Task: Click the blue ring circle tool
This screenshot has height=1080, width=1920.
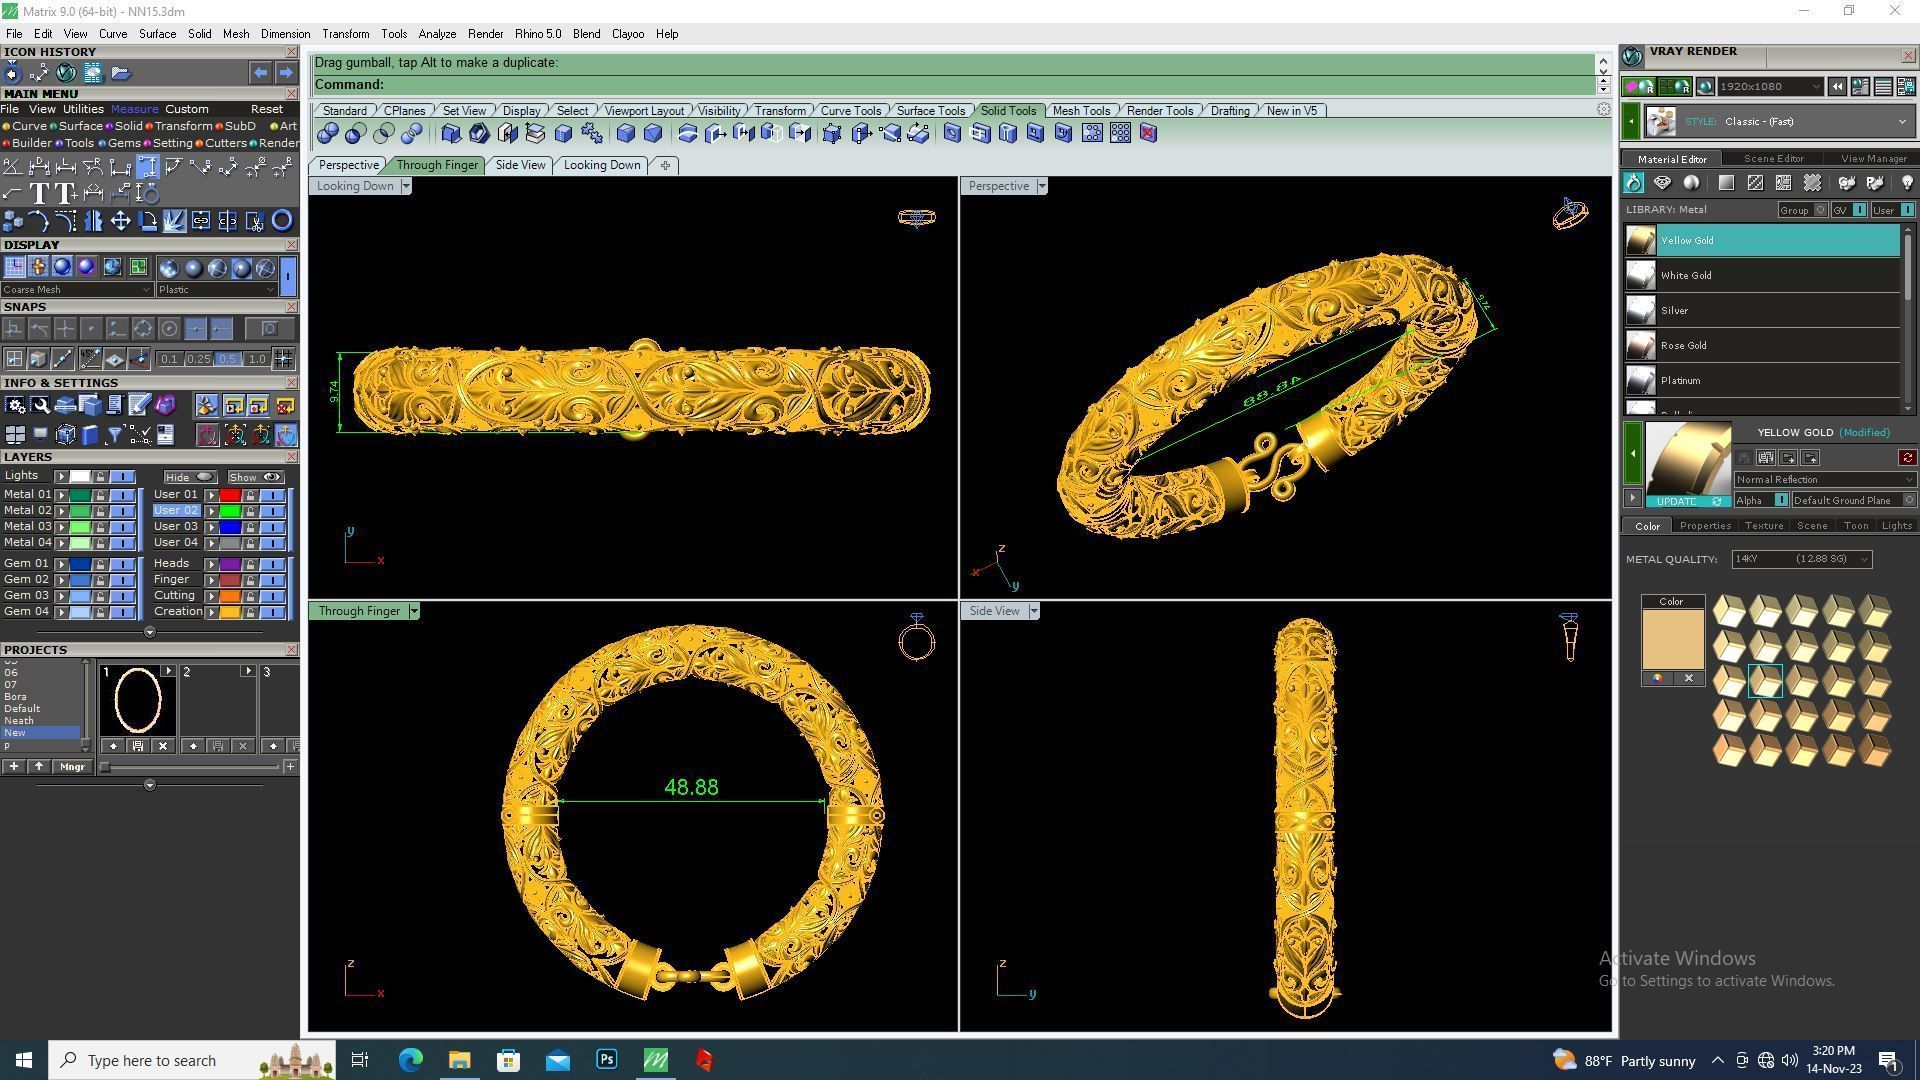Action: (x=282, y=221)
